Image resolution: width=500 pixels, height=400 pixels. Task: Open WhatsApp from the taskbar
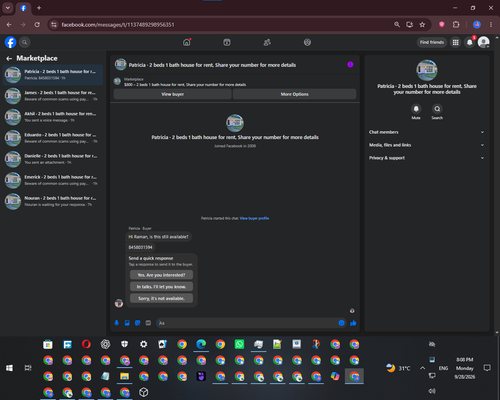239,344
